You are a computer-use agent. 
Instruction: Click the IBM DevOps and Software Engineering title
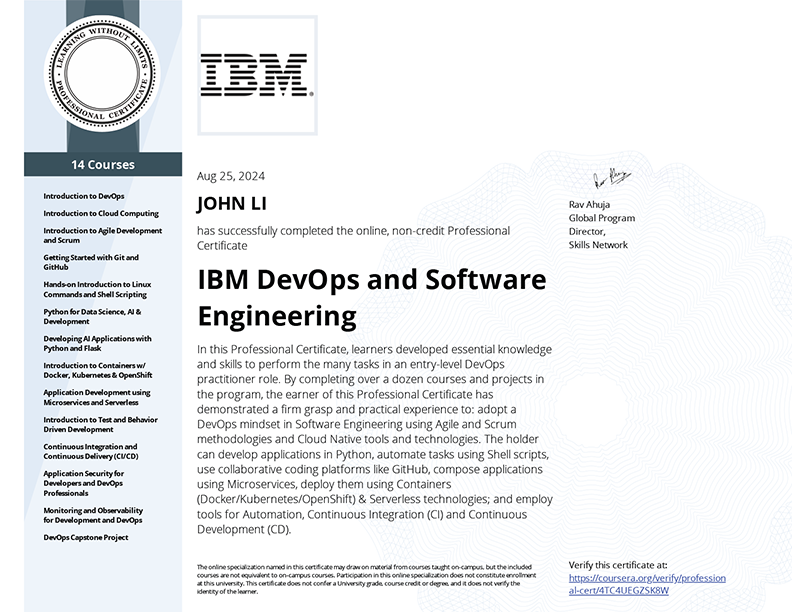click(x=372, y=297)
